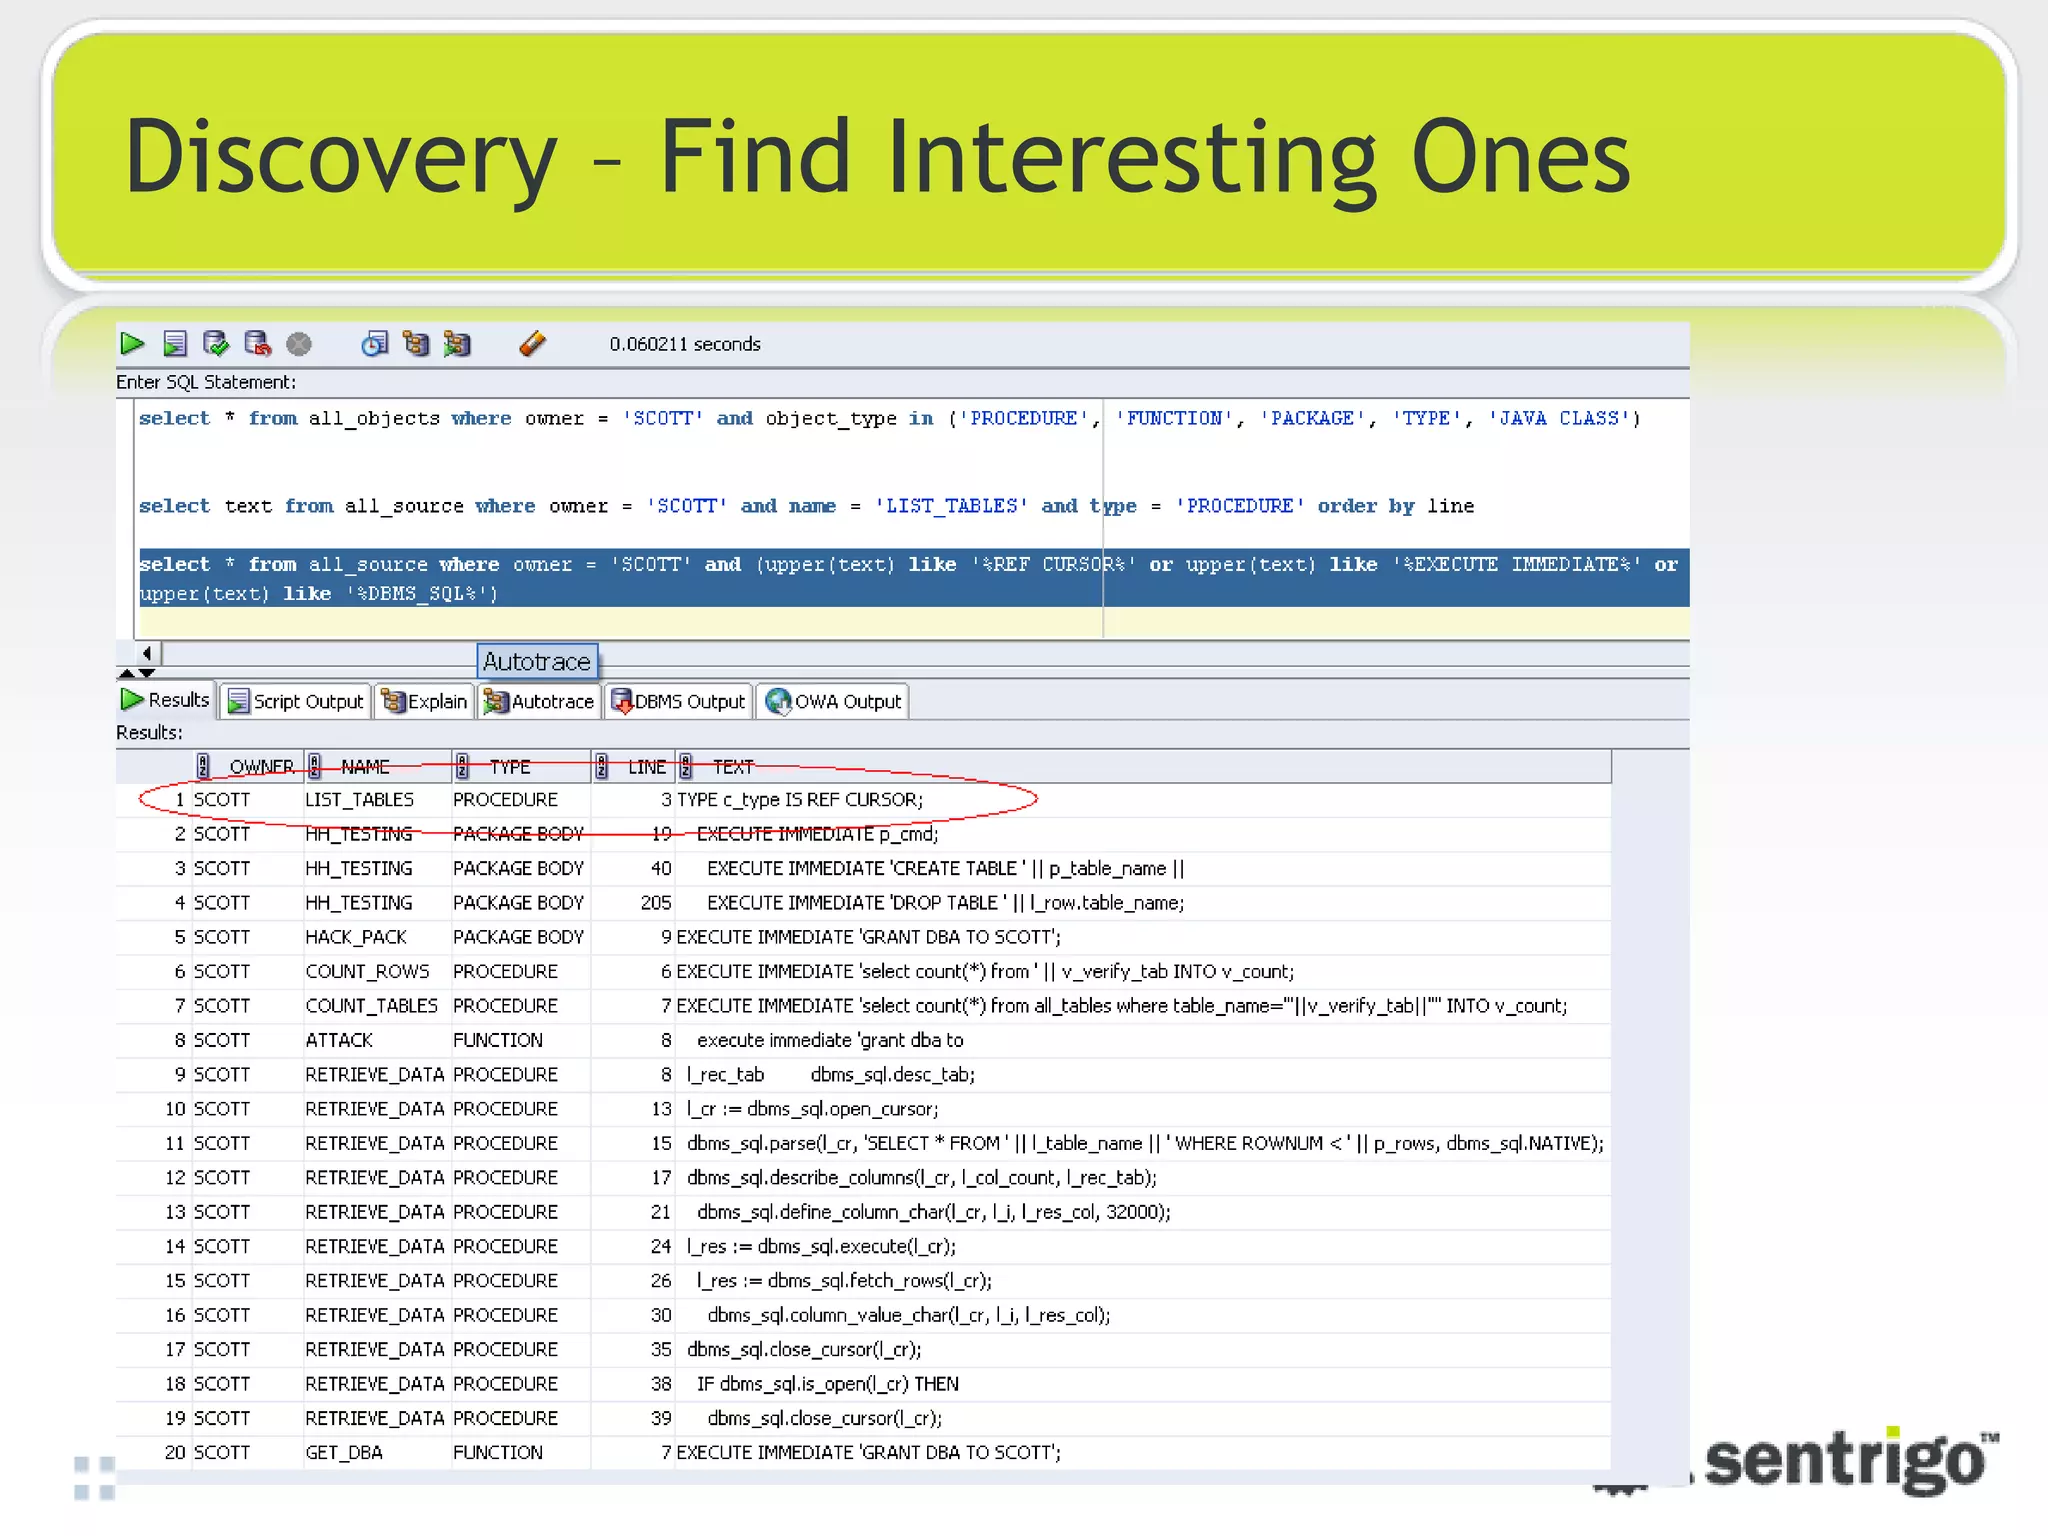Run the SQL with the green Execute Statement icon

pyautogui.click(x=132, y=344)
